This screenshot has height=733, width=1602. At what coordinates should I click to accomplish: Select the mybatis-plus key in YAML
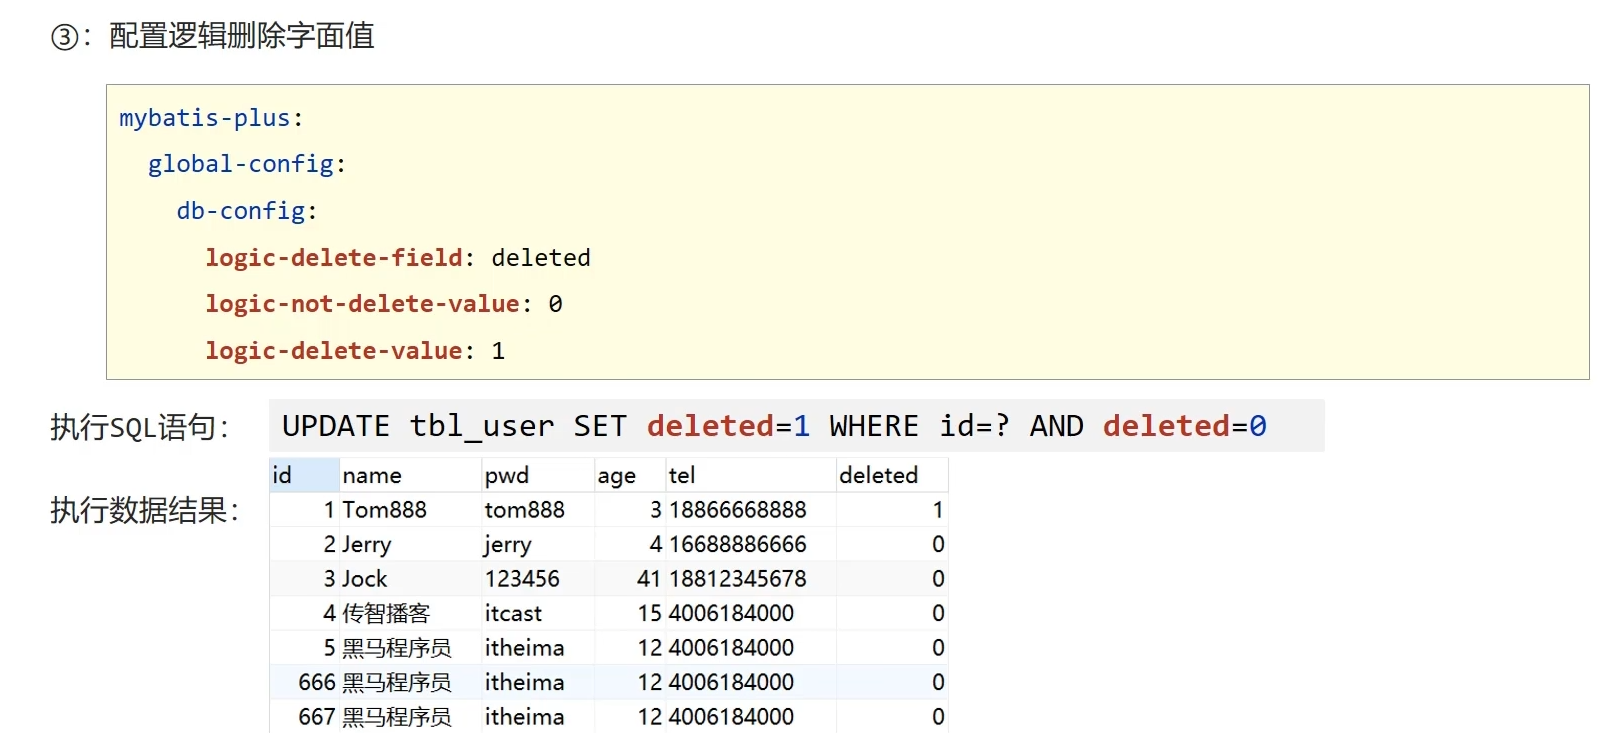pos(205,118)
